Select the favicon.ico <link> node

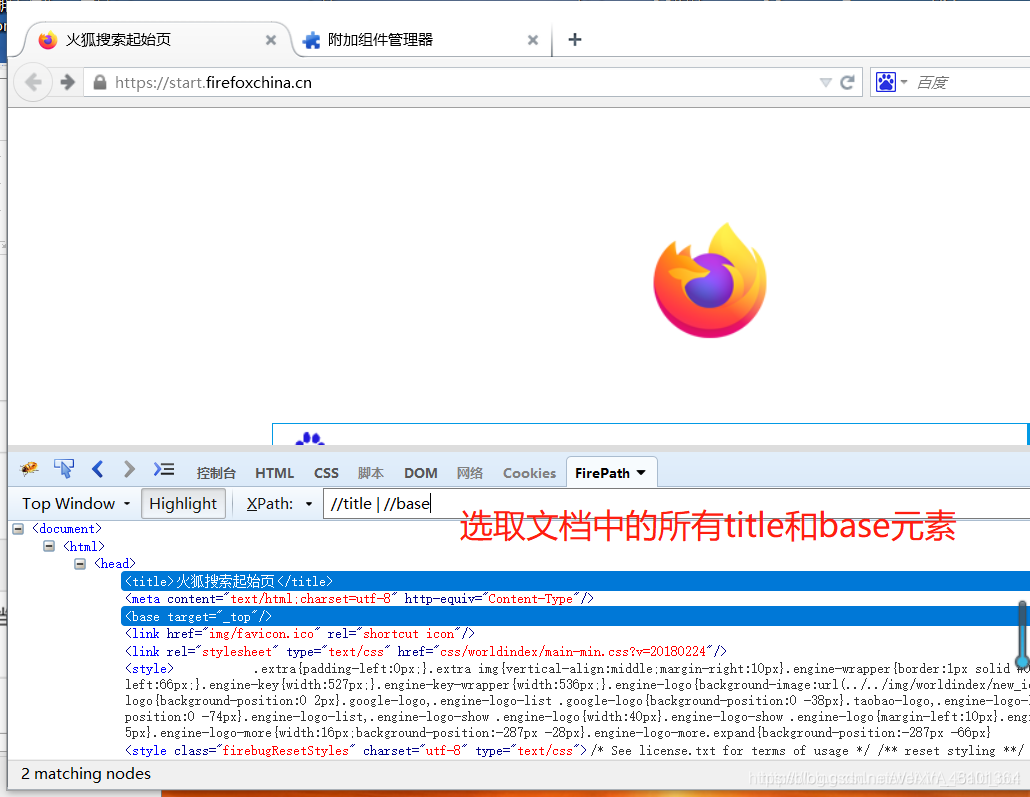[x=300, y=633]
